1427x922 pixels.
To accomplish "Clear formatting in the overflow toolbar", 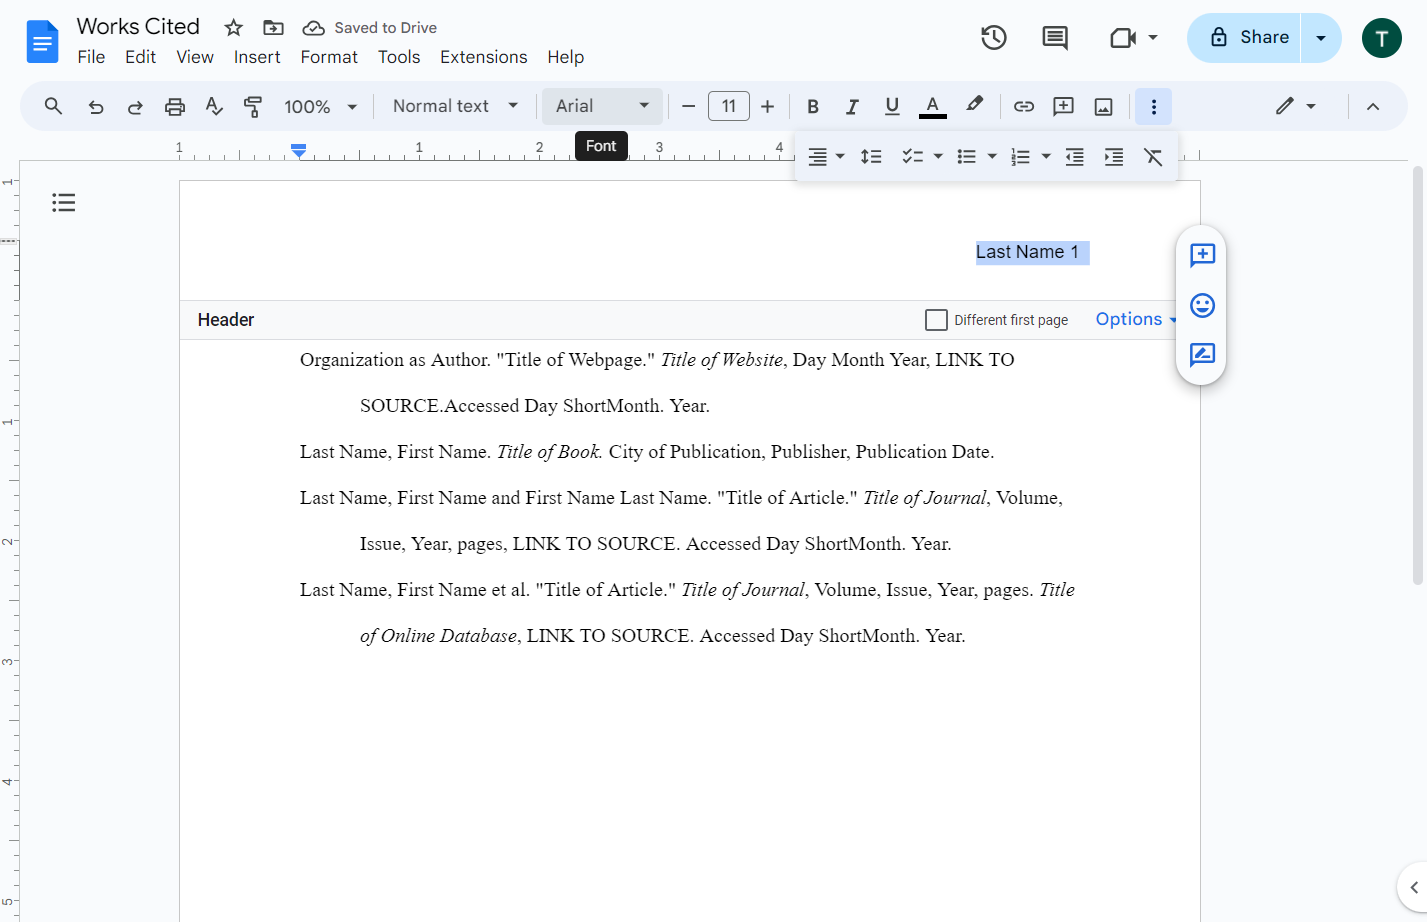I will 1153,157.
